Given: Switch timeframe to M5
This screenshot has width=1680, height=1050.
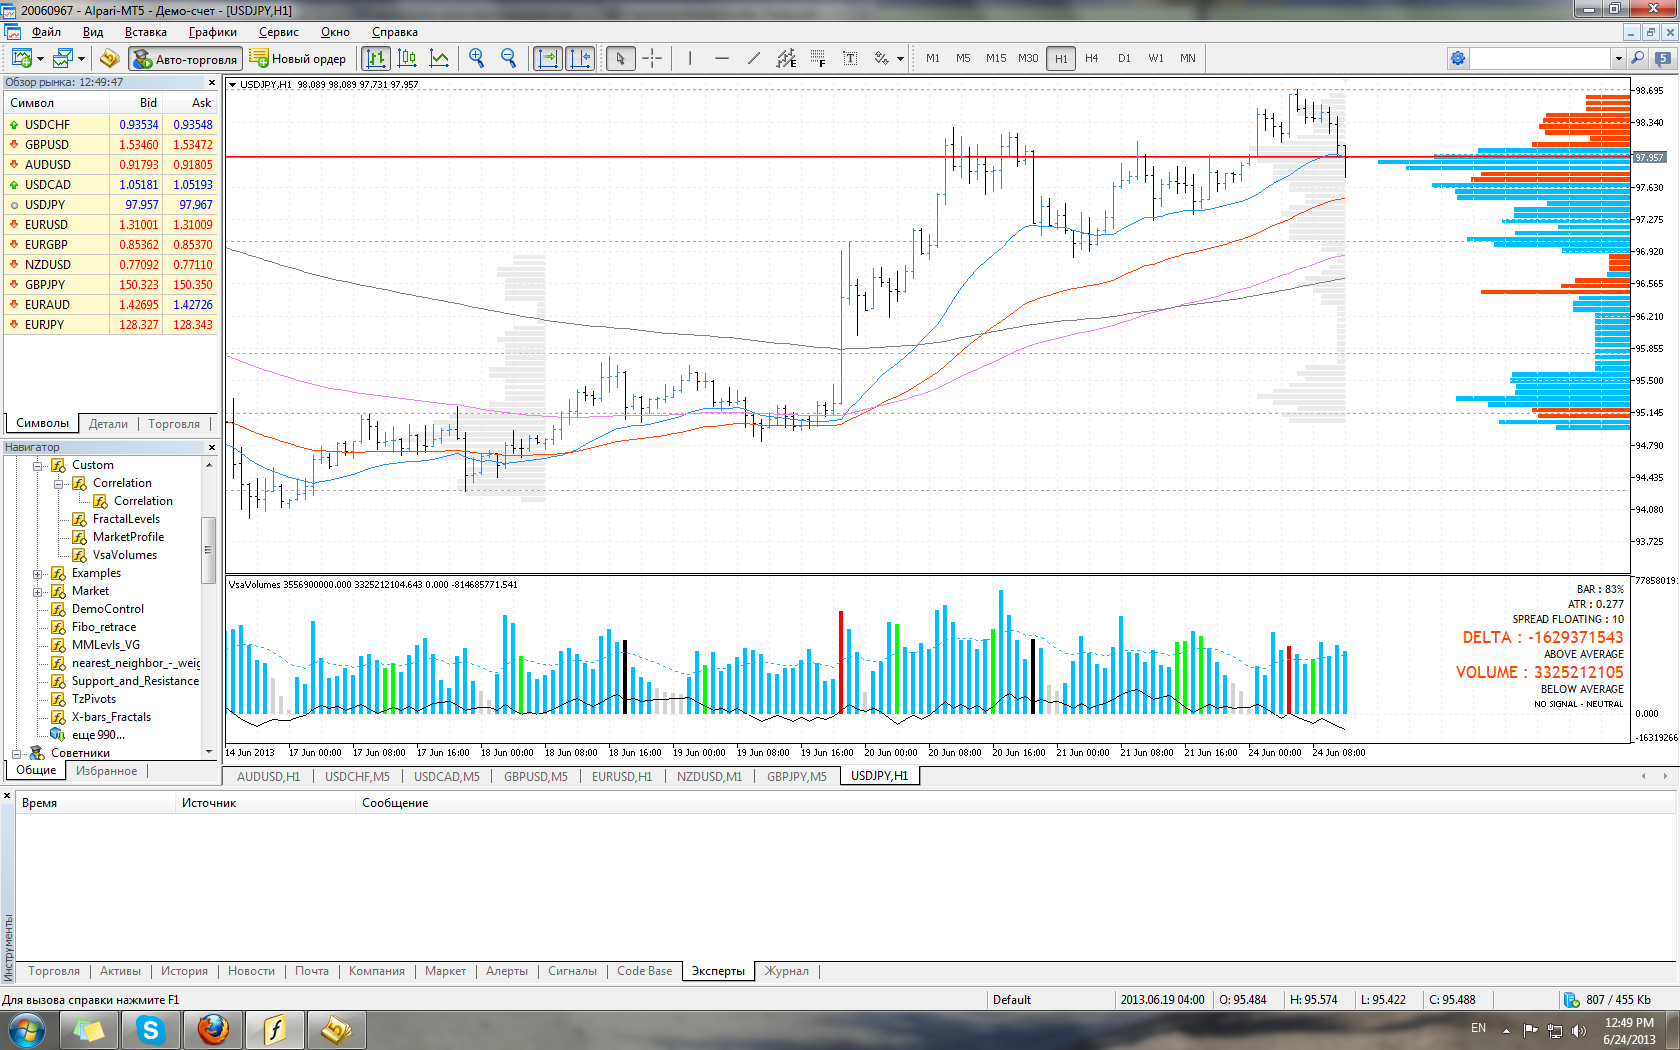Looking at the screenshot, I should (963, 58).
